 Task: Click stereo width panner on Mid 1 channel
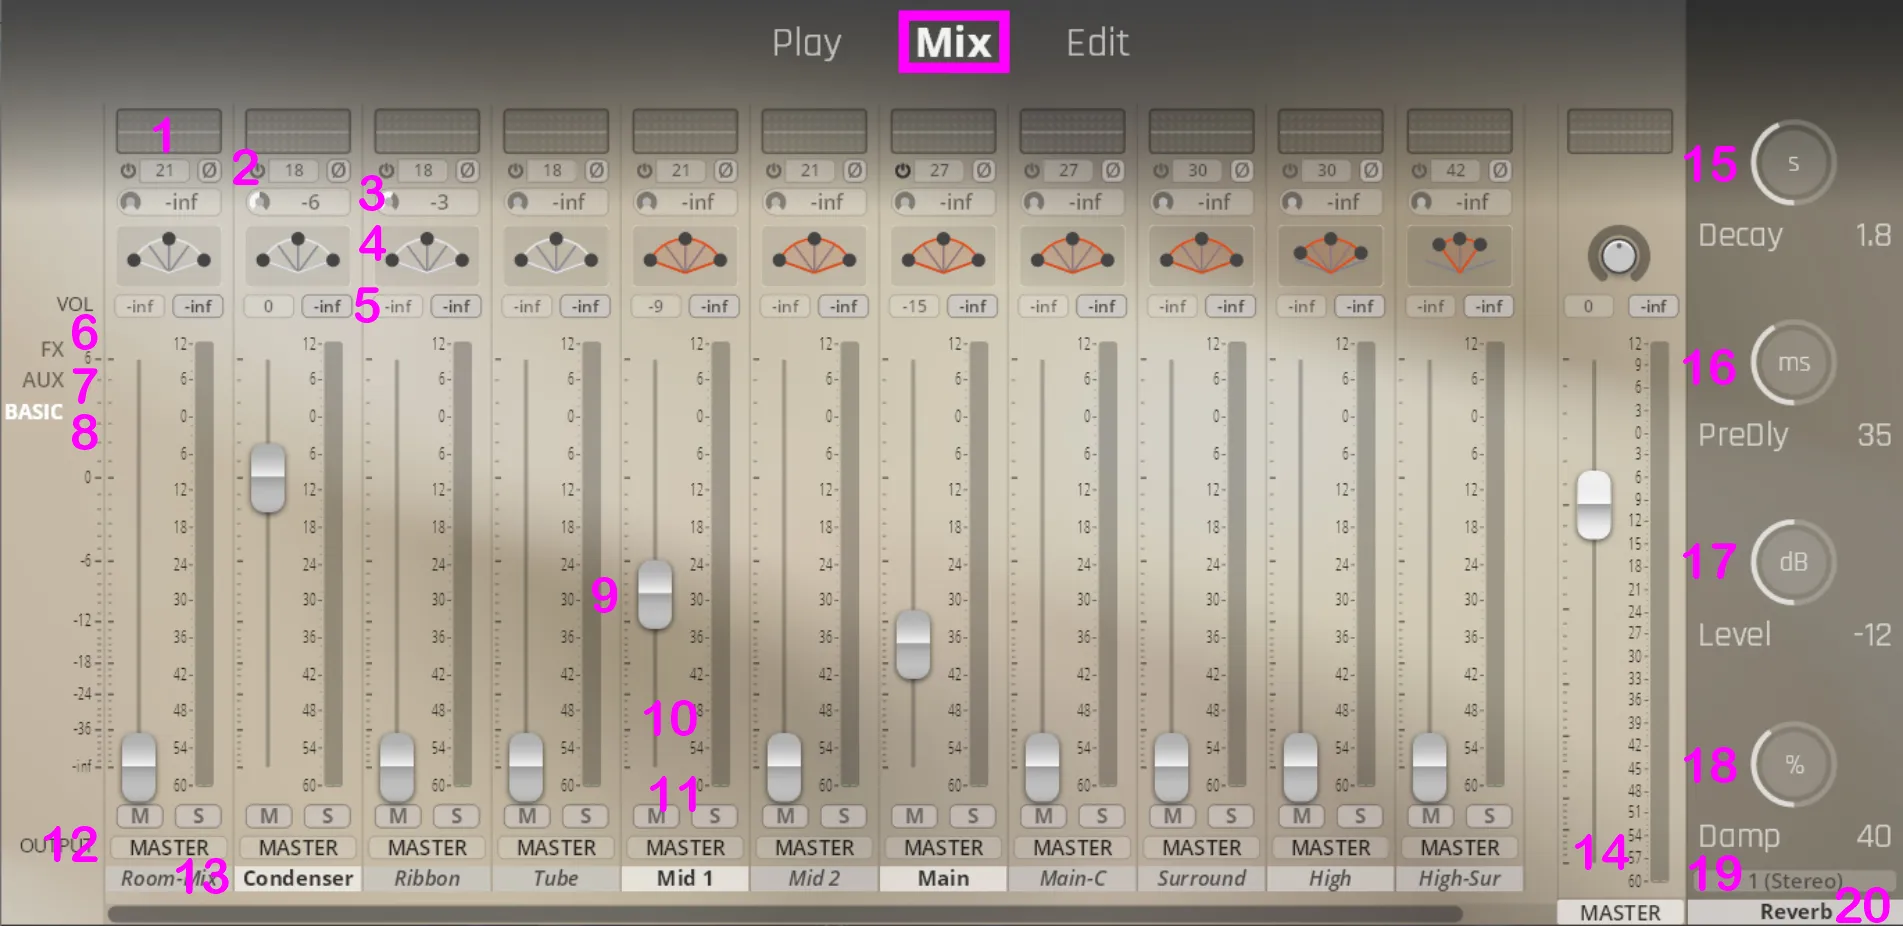[x=685, y=254]
